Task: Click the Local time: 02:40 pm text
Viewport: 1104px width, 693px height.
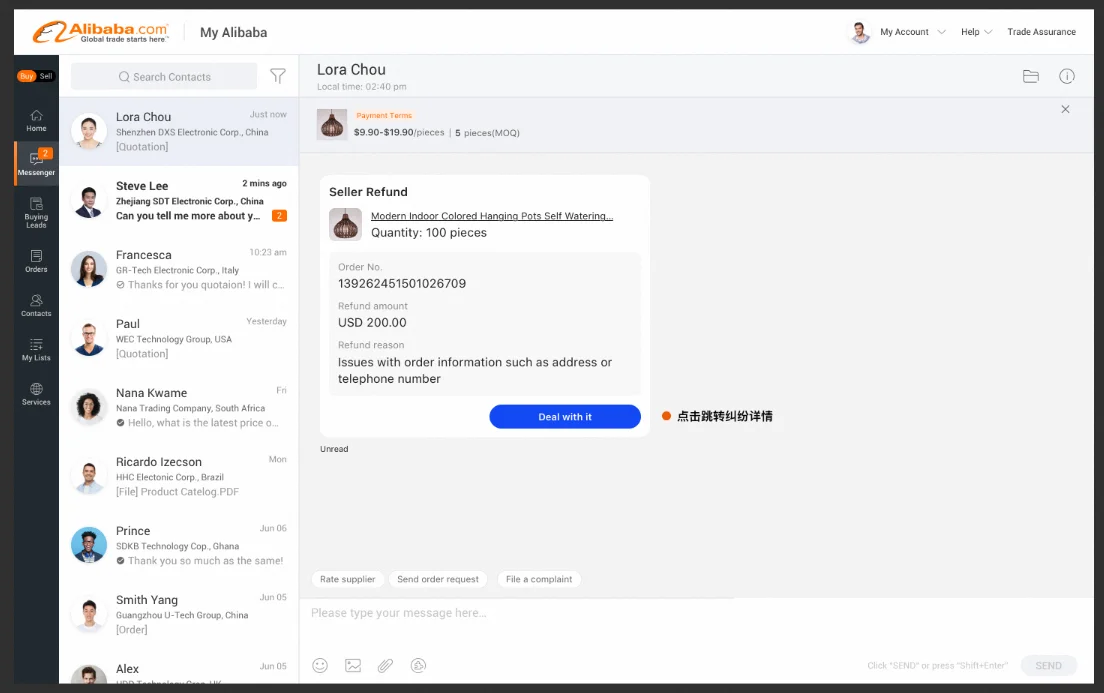Action: point(361,87)
